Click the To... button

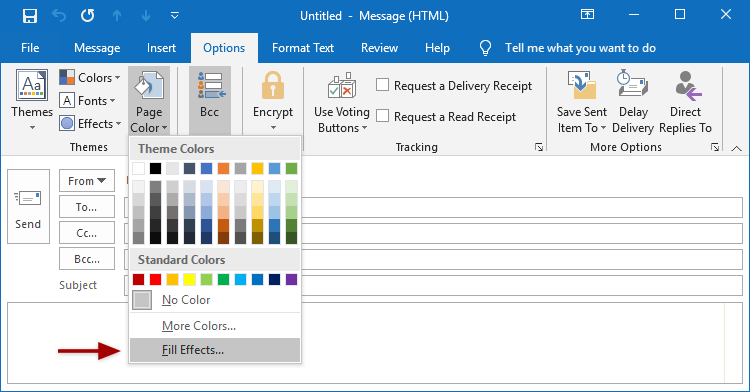pos(87,207)
